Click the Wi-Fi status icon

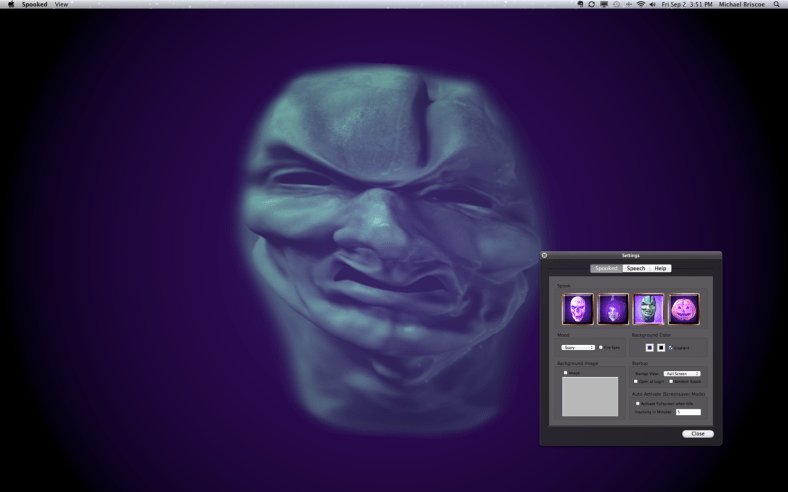click(x=641, y=4)
